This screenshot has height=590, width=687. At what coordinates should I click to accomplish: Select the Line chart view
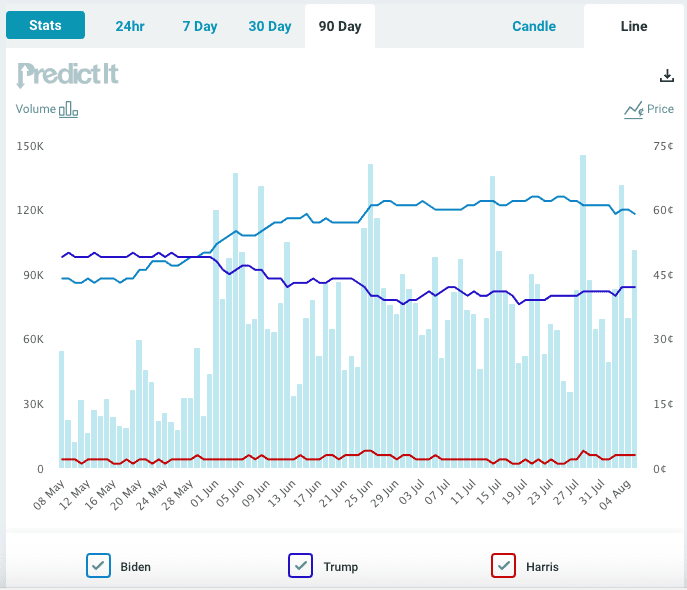(634, 26)
